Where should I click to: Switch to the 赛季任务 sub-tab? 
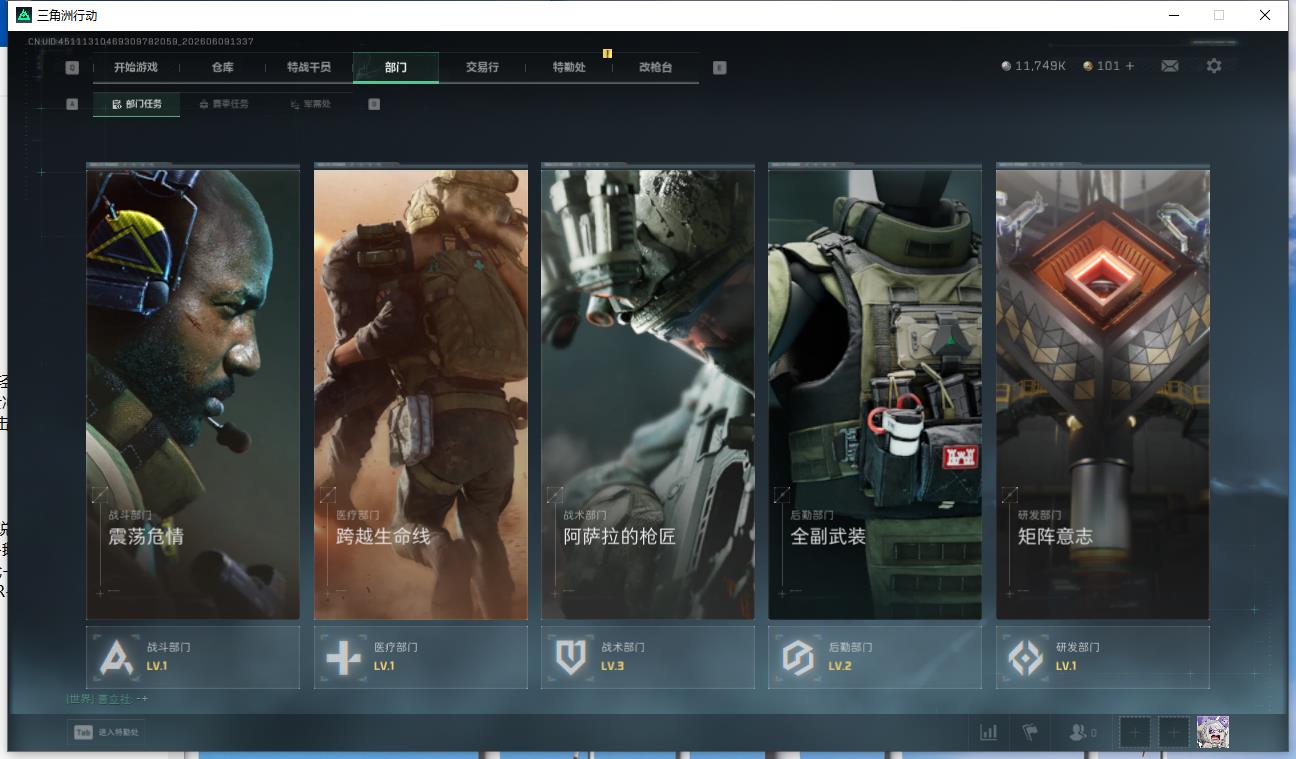[224, 104]
